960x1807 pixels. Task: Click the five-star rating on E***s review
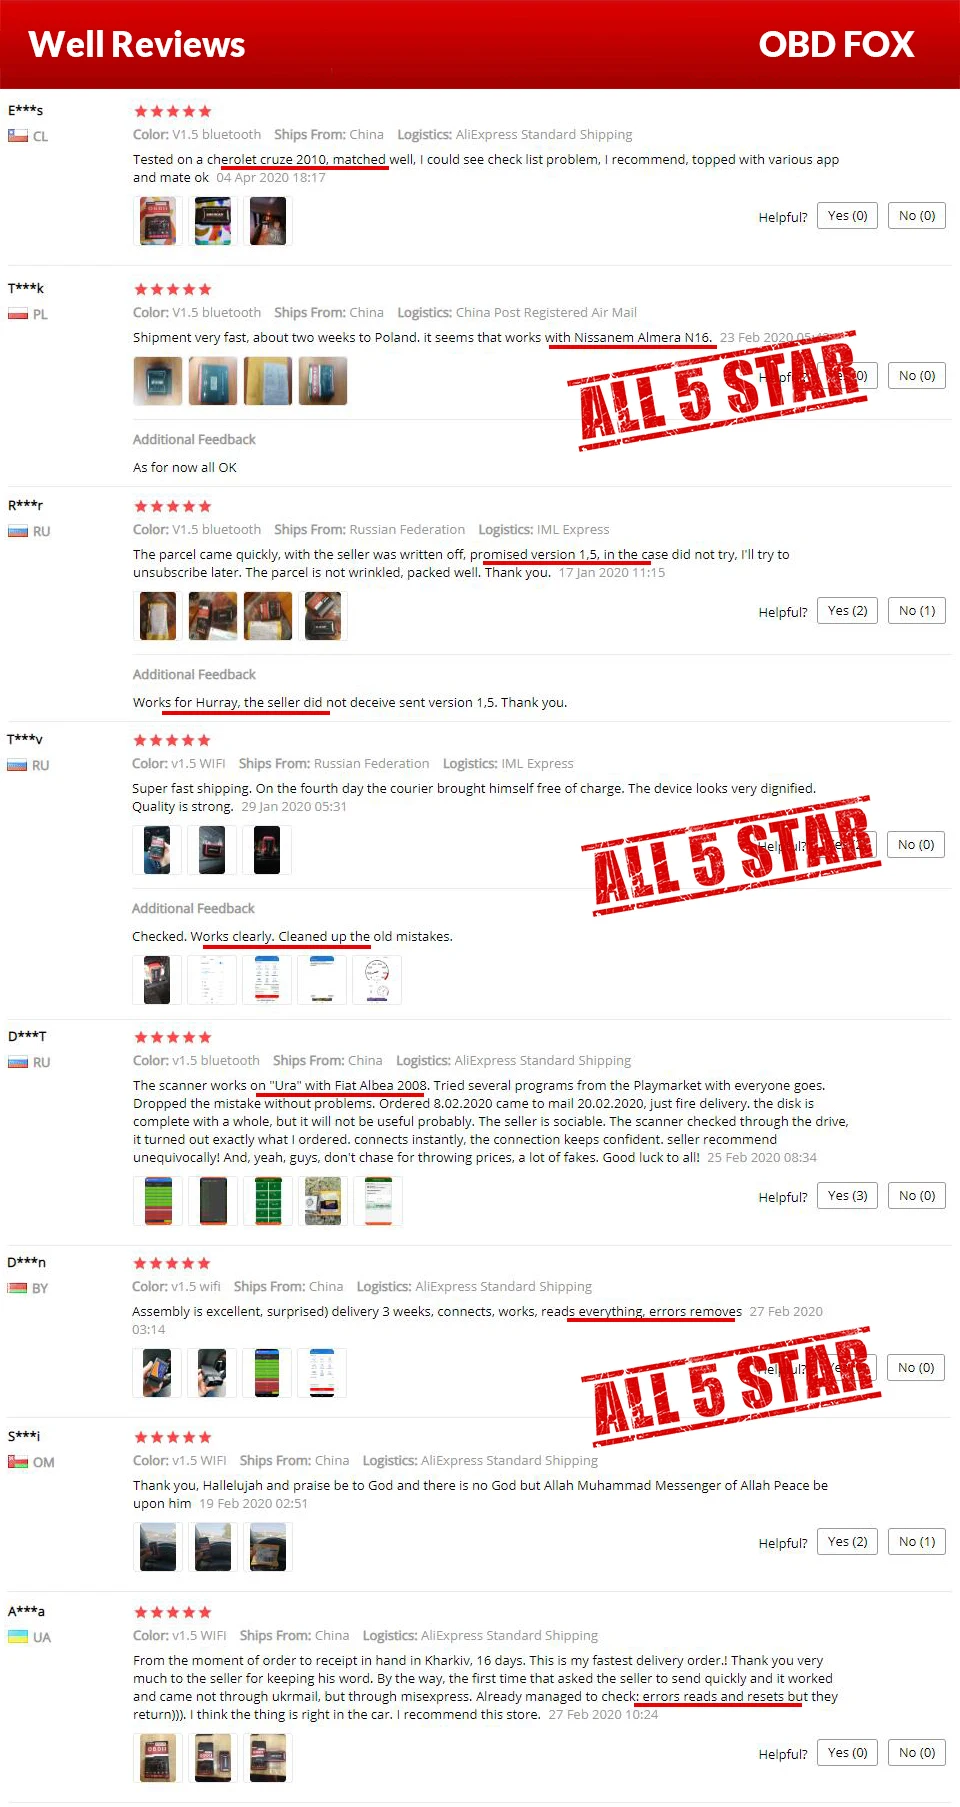[172, 111]
